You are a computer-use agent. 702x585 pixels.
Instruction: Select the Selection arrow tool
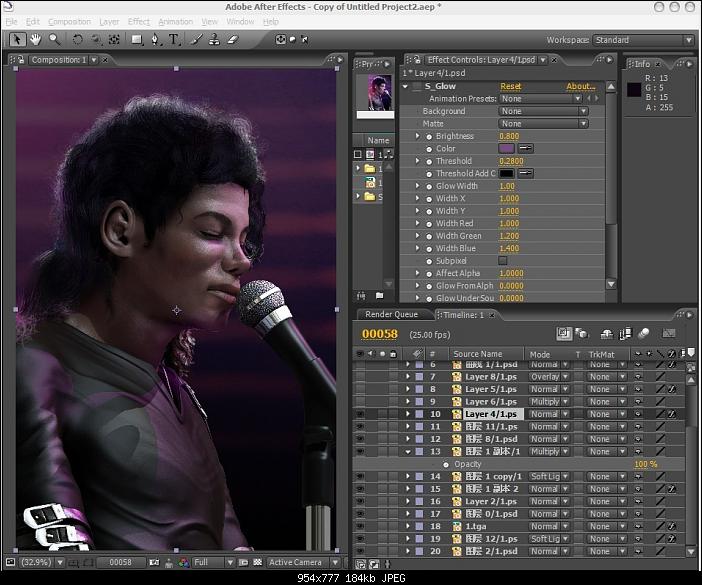click(x=17, y=40)
